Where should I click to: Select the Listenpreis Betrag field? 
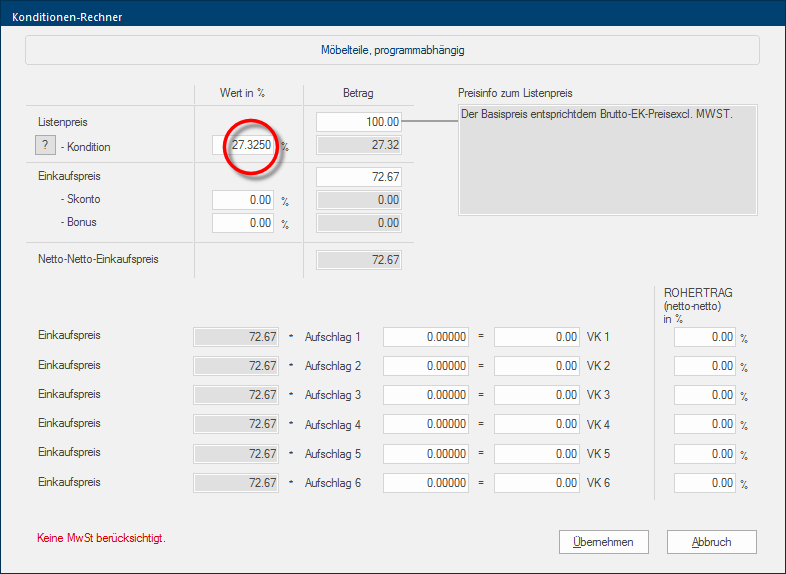coord(359,122)
